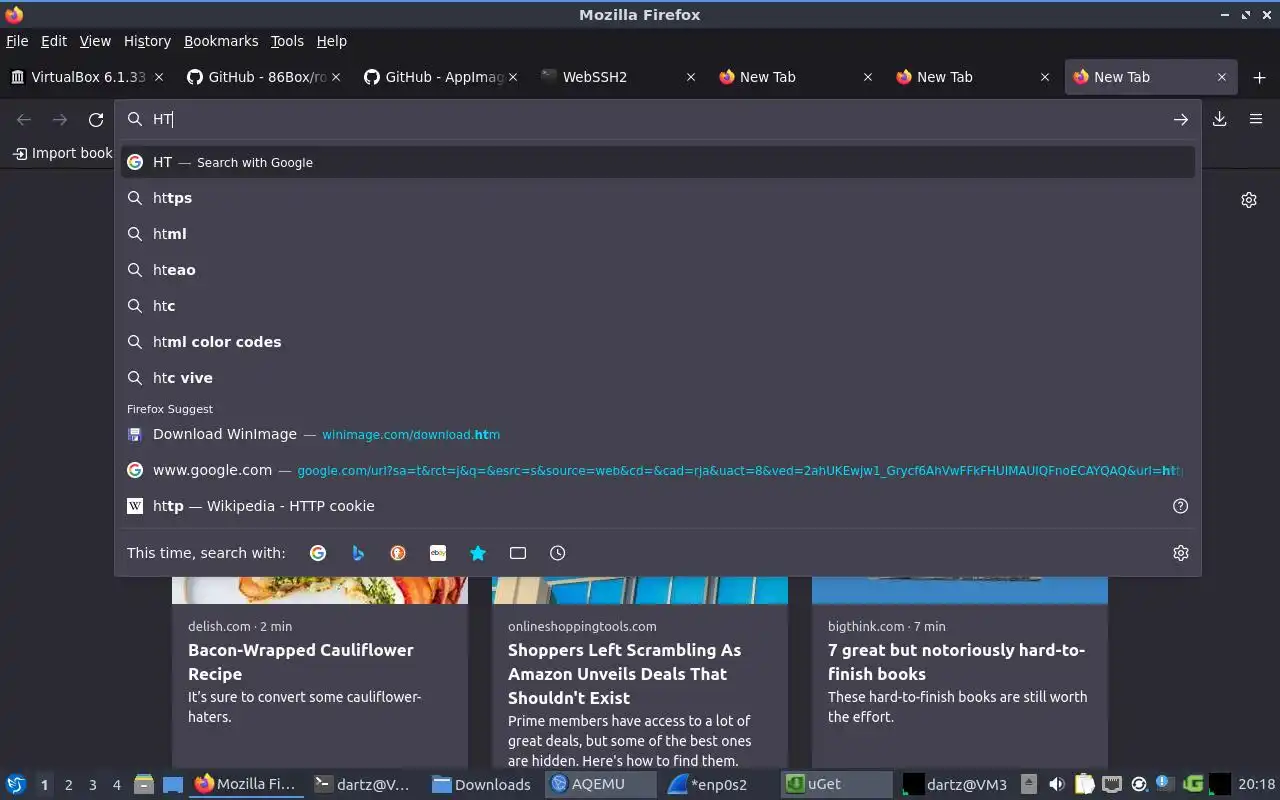The width and height of the screenshot is (1280, 800).
Task: Search this time with Google icon
Action: pos(318,553)
